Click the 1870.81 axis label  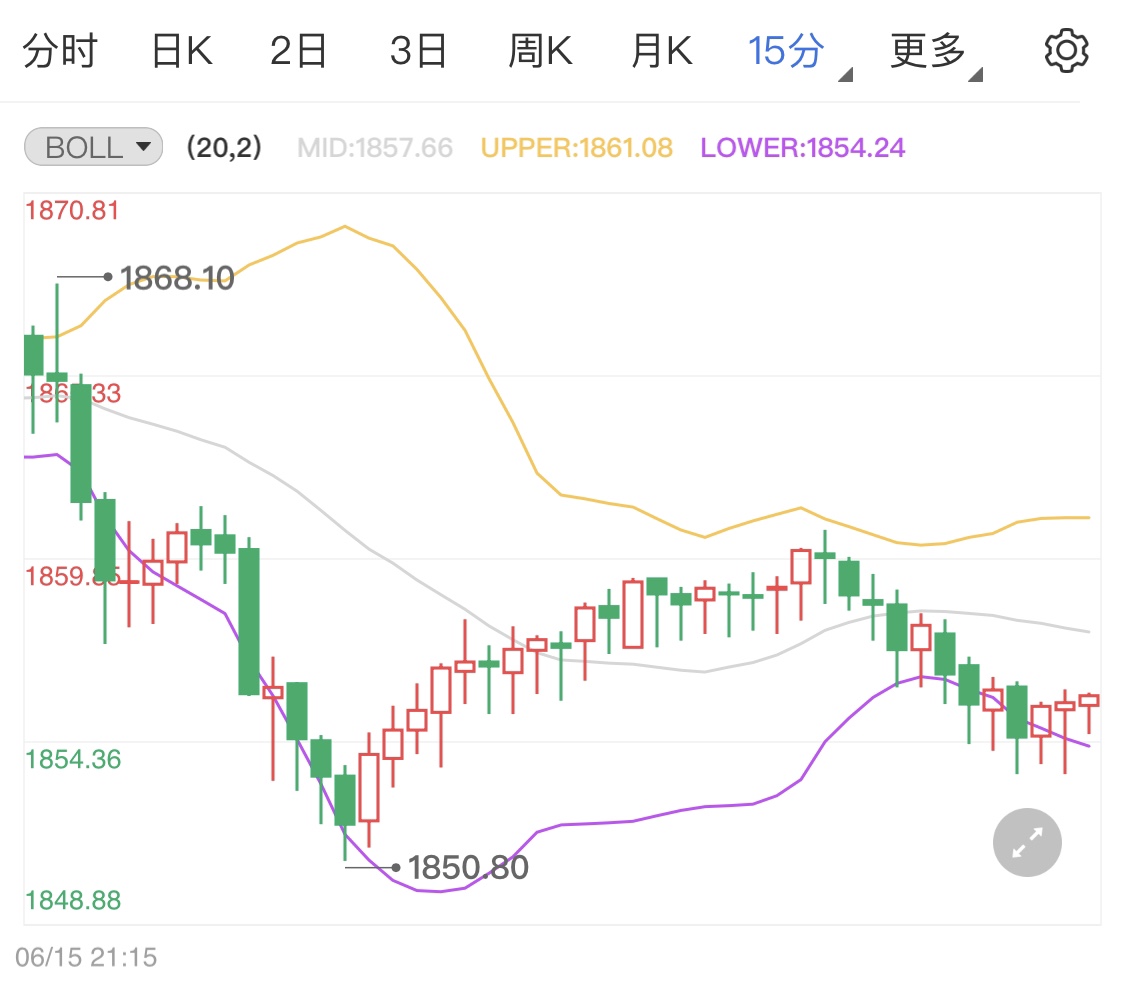(72, 211)
